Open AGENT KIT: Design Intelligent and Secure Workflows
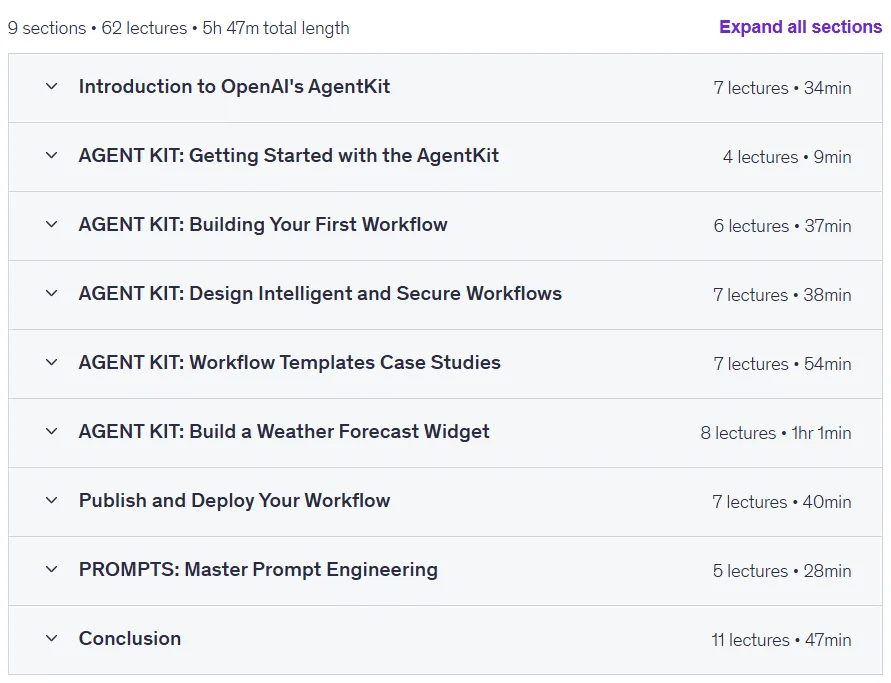The height and width of the screenshot is (683, 891). [320, 293]
